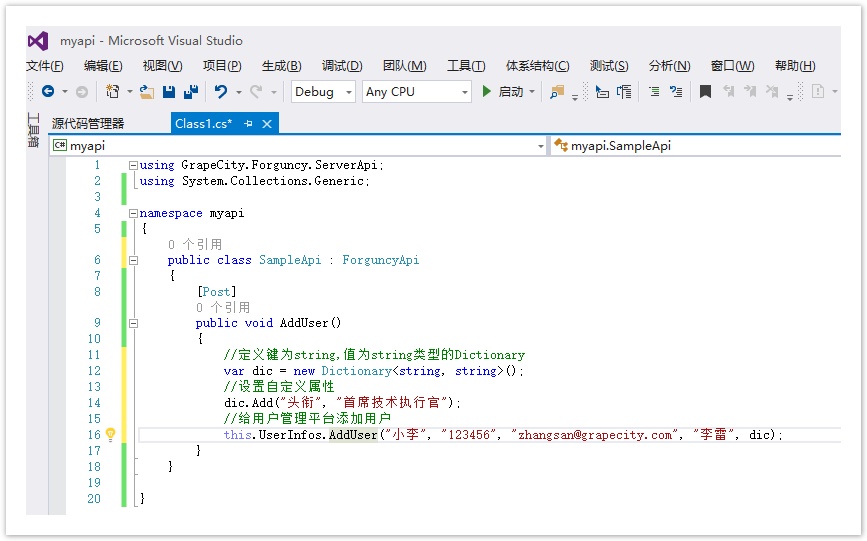Image resolution: width=867 pixels, height=541 pixels.
Task: Undo the last edit
Action: point(221,91)
